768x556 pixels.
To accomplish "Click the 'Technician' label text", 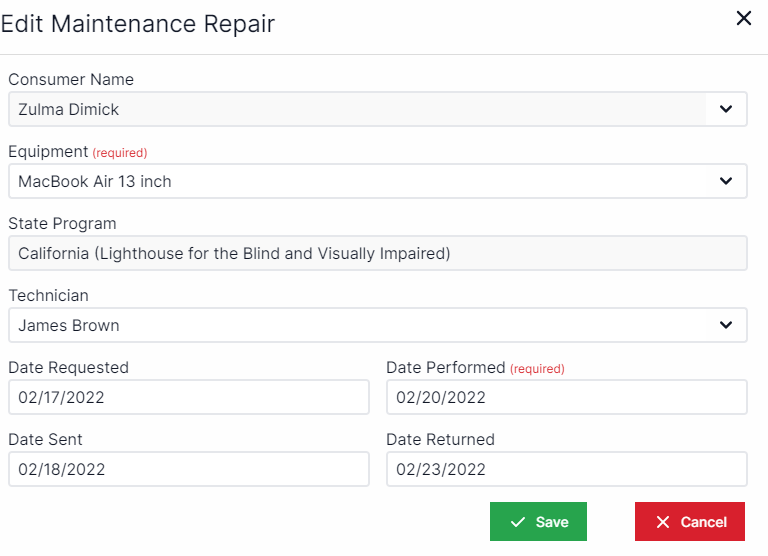I will tap(48, 296).
